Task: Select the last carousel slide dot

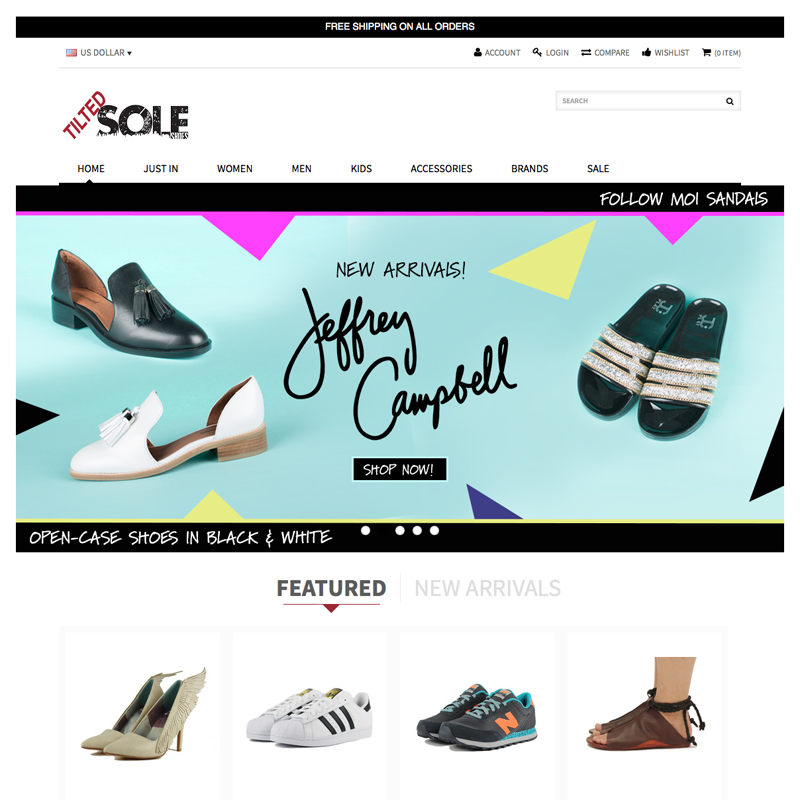Action: [434, 531]
